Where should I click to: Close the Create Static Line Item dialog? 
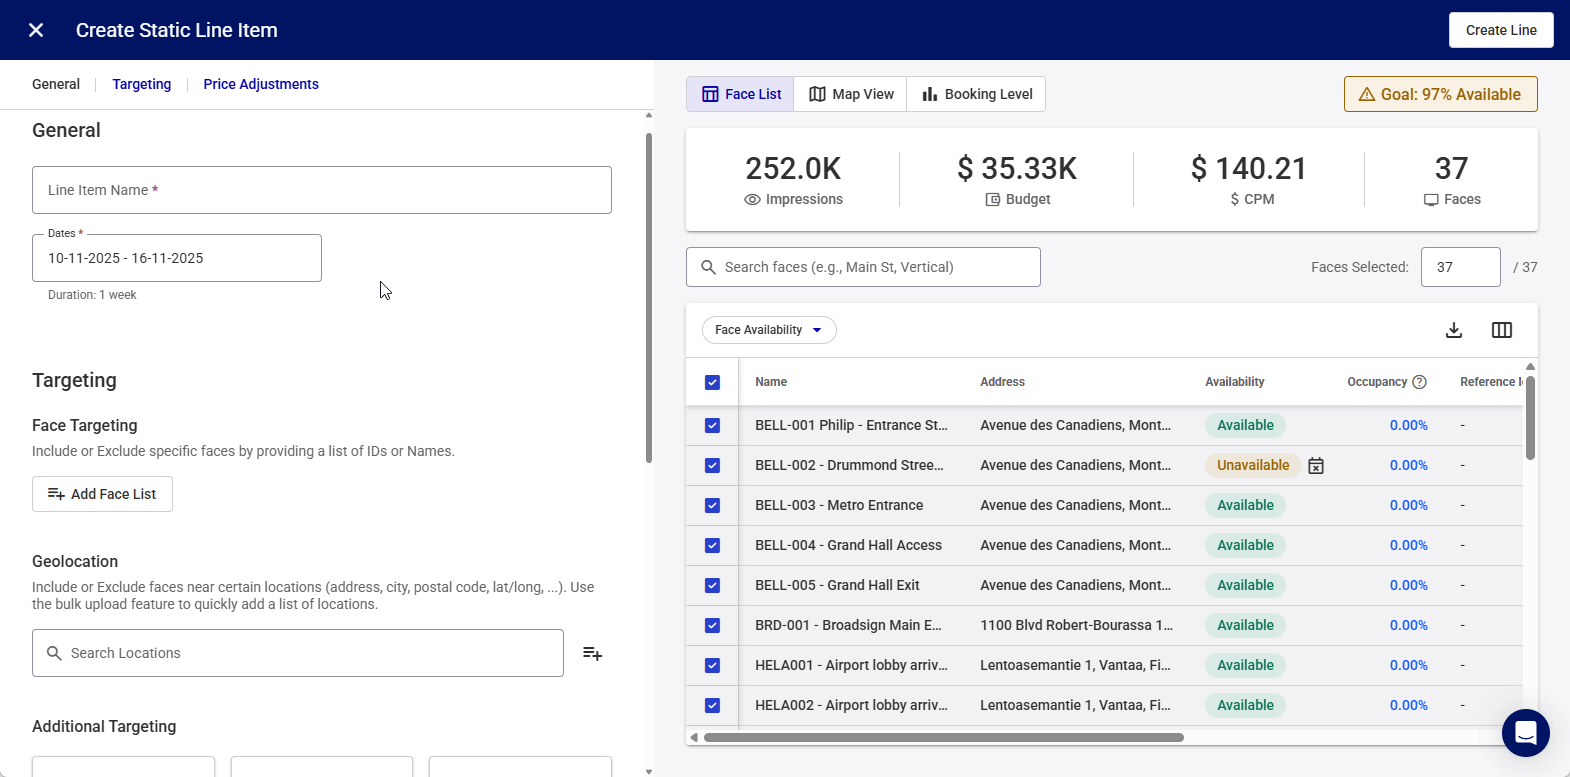click(x=36, y=30)
